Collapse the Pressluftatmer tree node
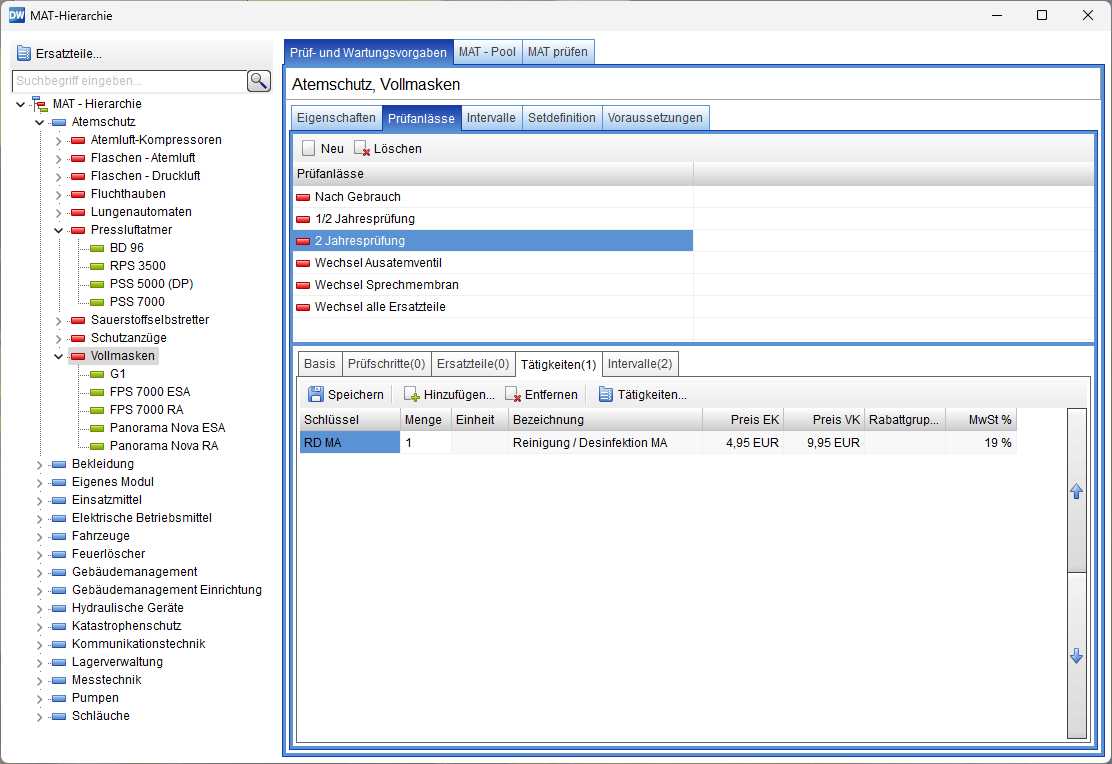 point(59,230)
